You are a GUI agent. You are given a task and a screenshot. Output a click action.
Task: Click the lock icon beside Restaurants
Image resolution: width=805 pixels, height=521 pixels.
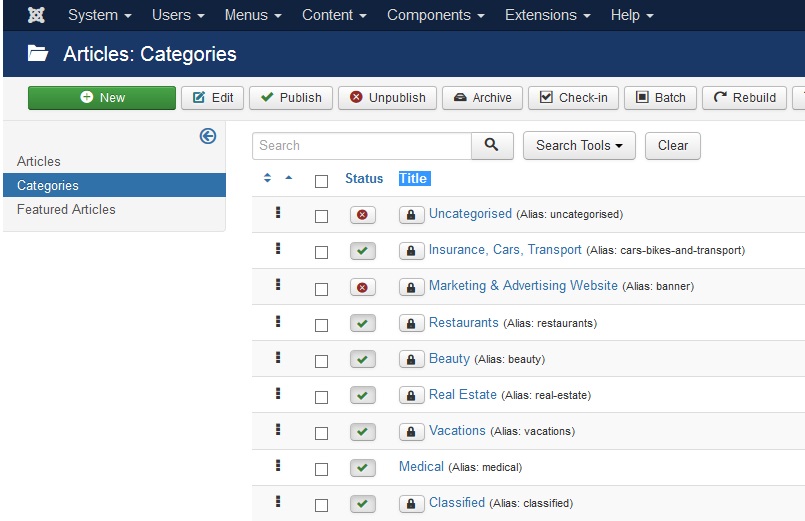coord(411,323)
